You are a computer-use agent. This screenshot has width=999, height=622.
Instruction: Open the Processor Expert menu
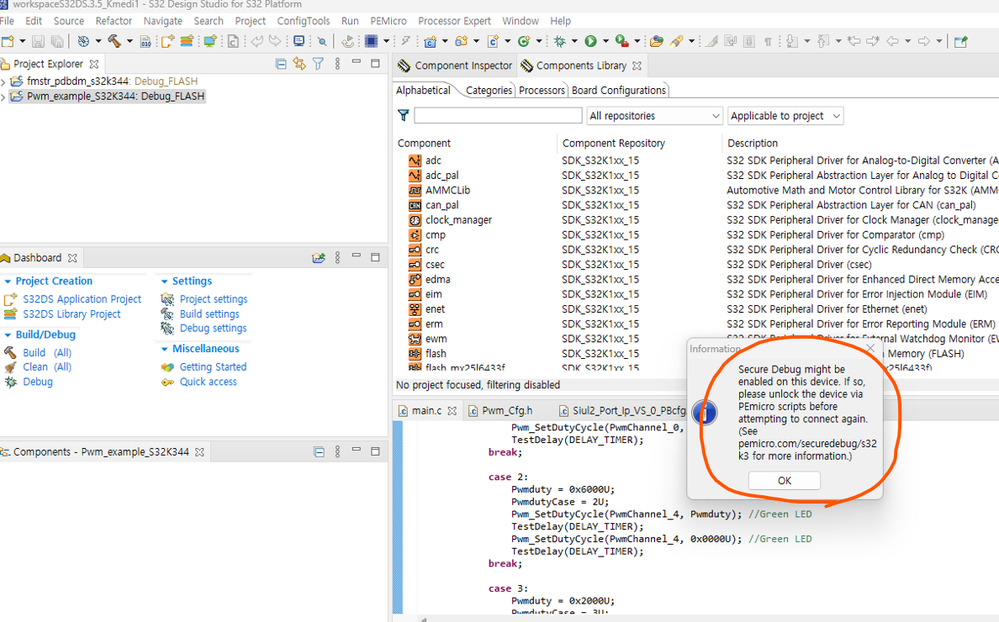(x=454, y=21)
